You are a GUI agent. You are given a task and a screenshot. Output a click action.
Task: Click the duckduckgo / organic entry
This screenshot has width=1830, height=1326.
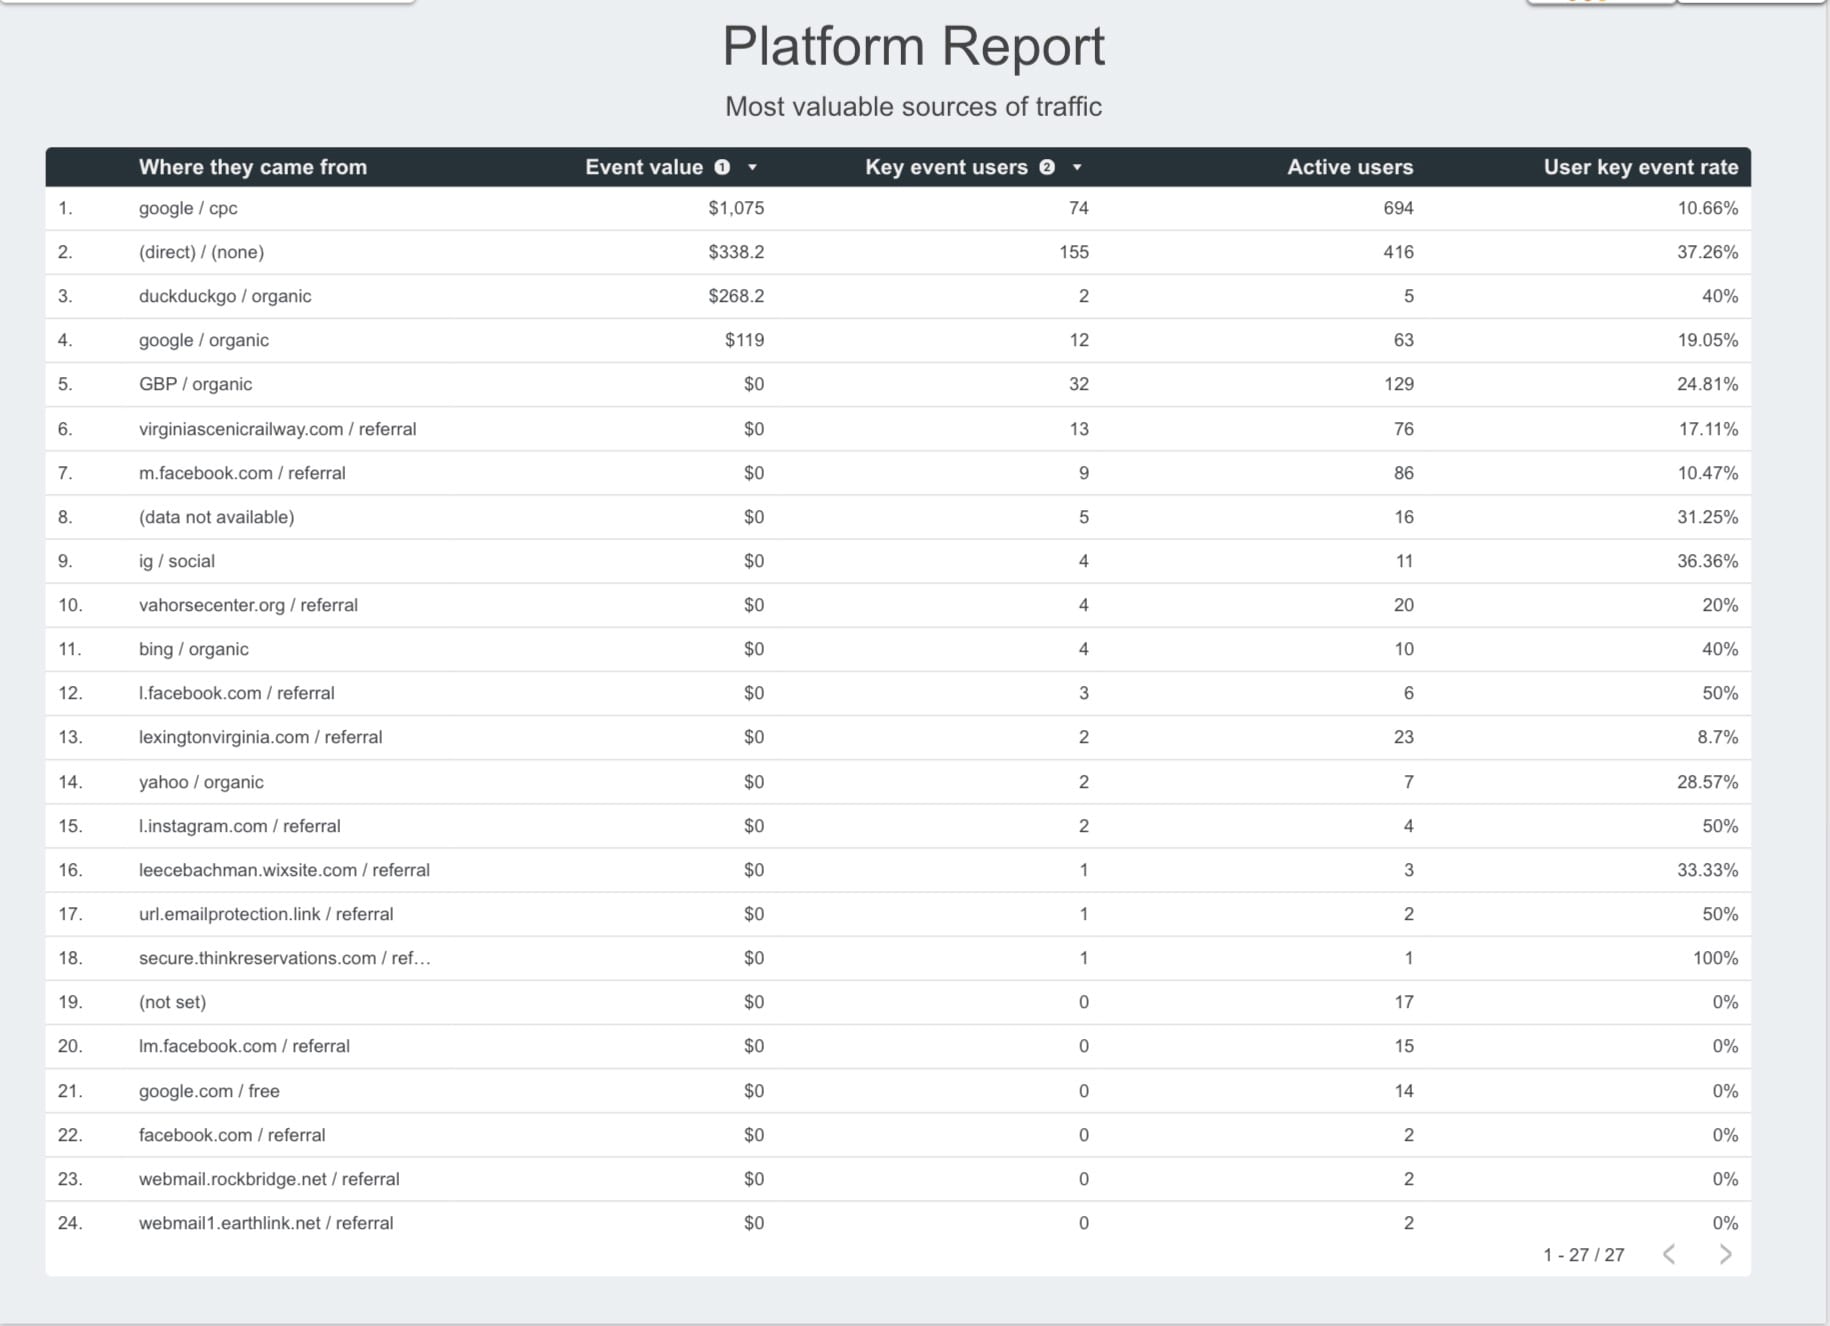(x=225, y=296)
